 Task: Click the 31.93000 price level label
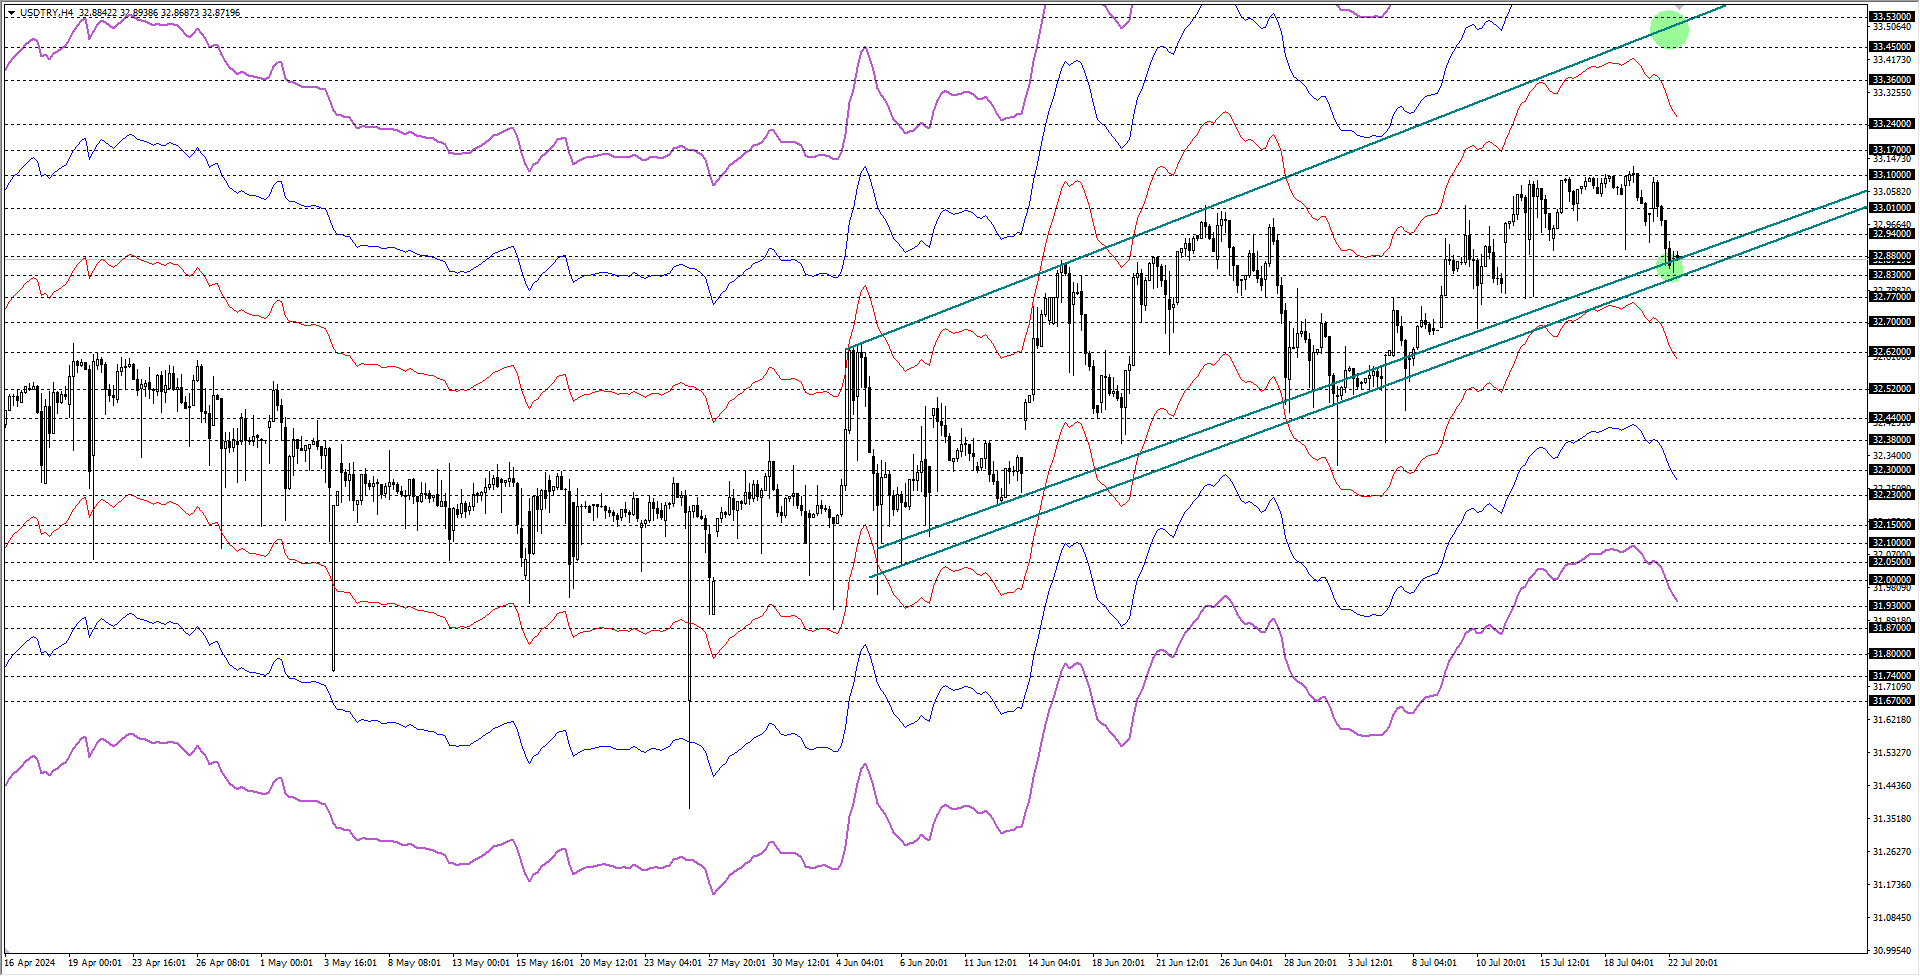(1891, 606)
